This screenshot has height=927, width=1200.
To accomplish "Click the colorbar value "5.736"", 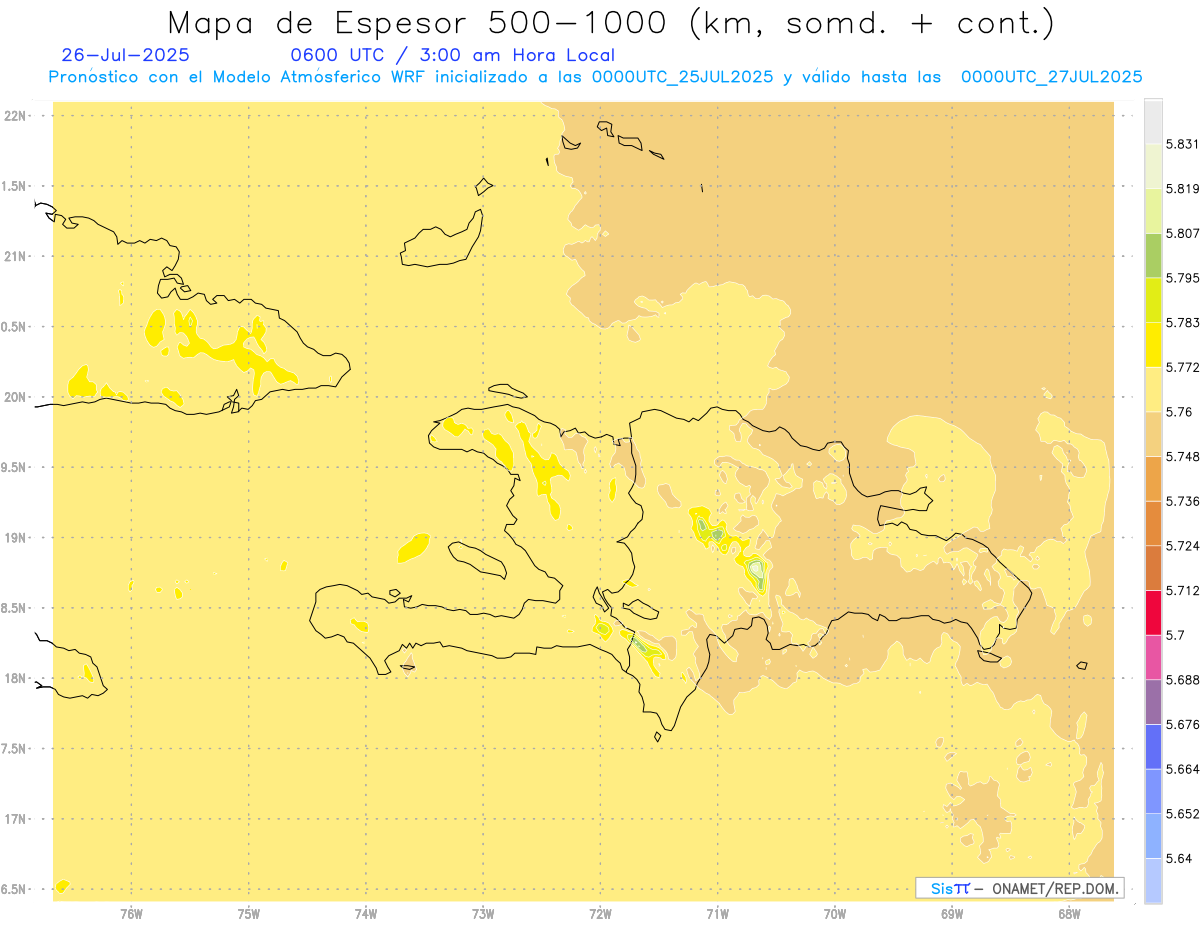I will pos(1183,501).
